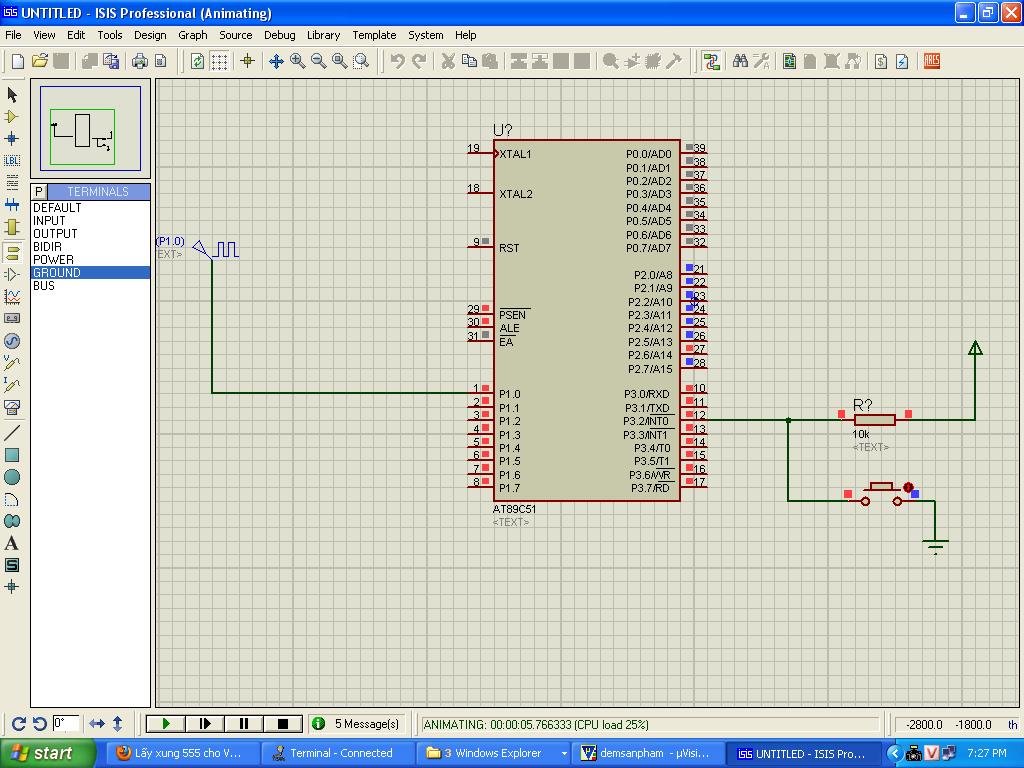Click the rotate clockwise icon
The image size is (1024, 768).
[x=19, y=724]
